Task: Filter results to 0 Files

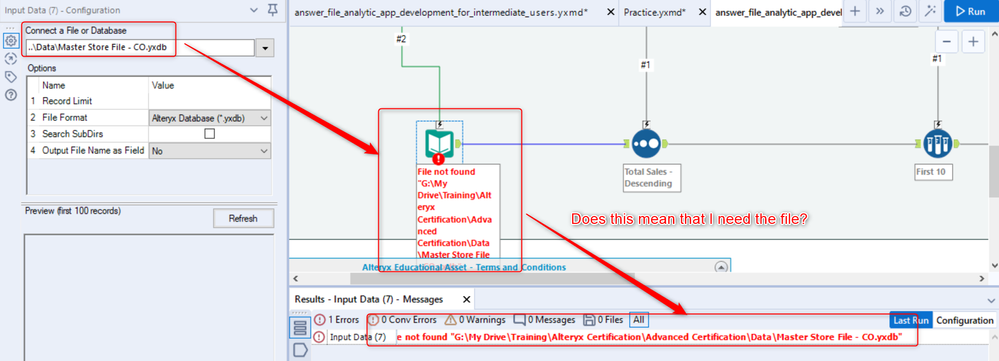Action: point(603,320)
